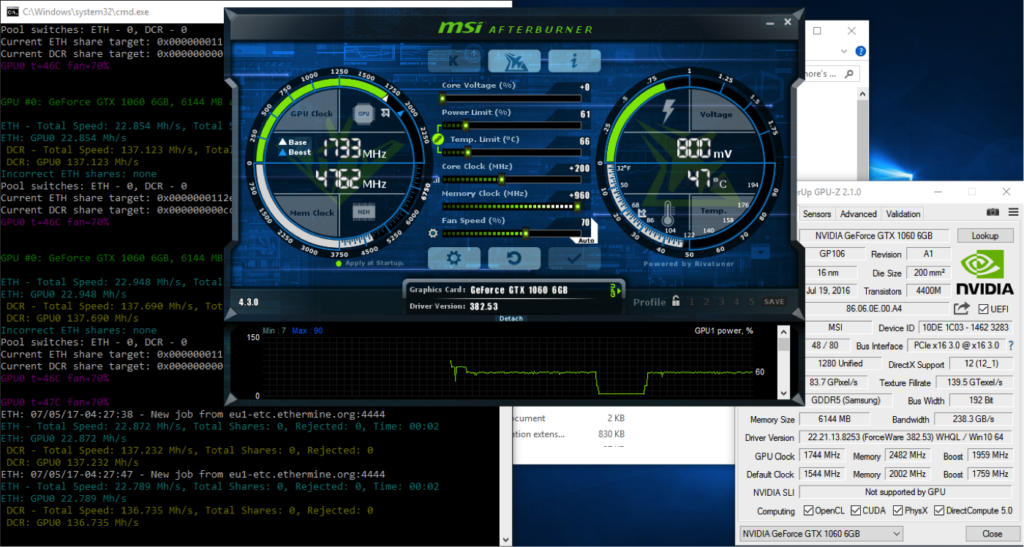Click the GPU-Z BIOS export share icon
Viewport: 1024px width, 547px height.
(961, 308)
